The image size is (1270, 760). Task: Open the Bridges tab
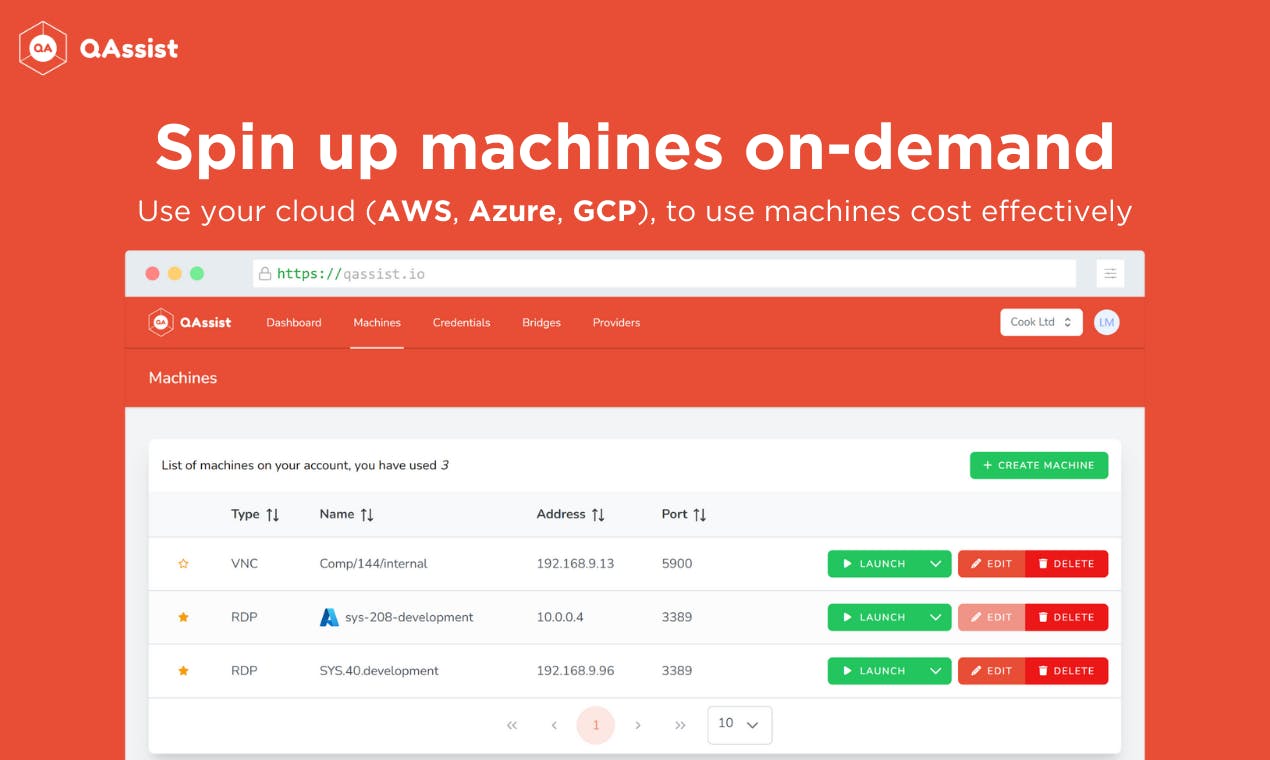click(541, 323)
